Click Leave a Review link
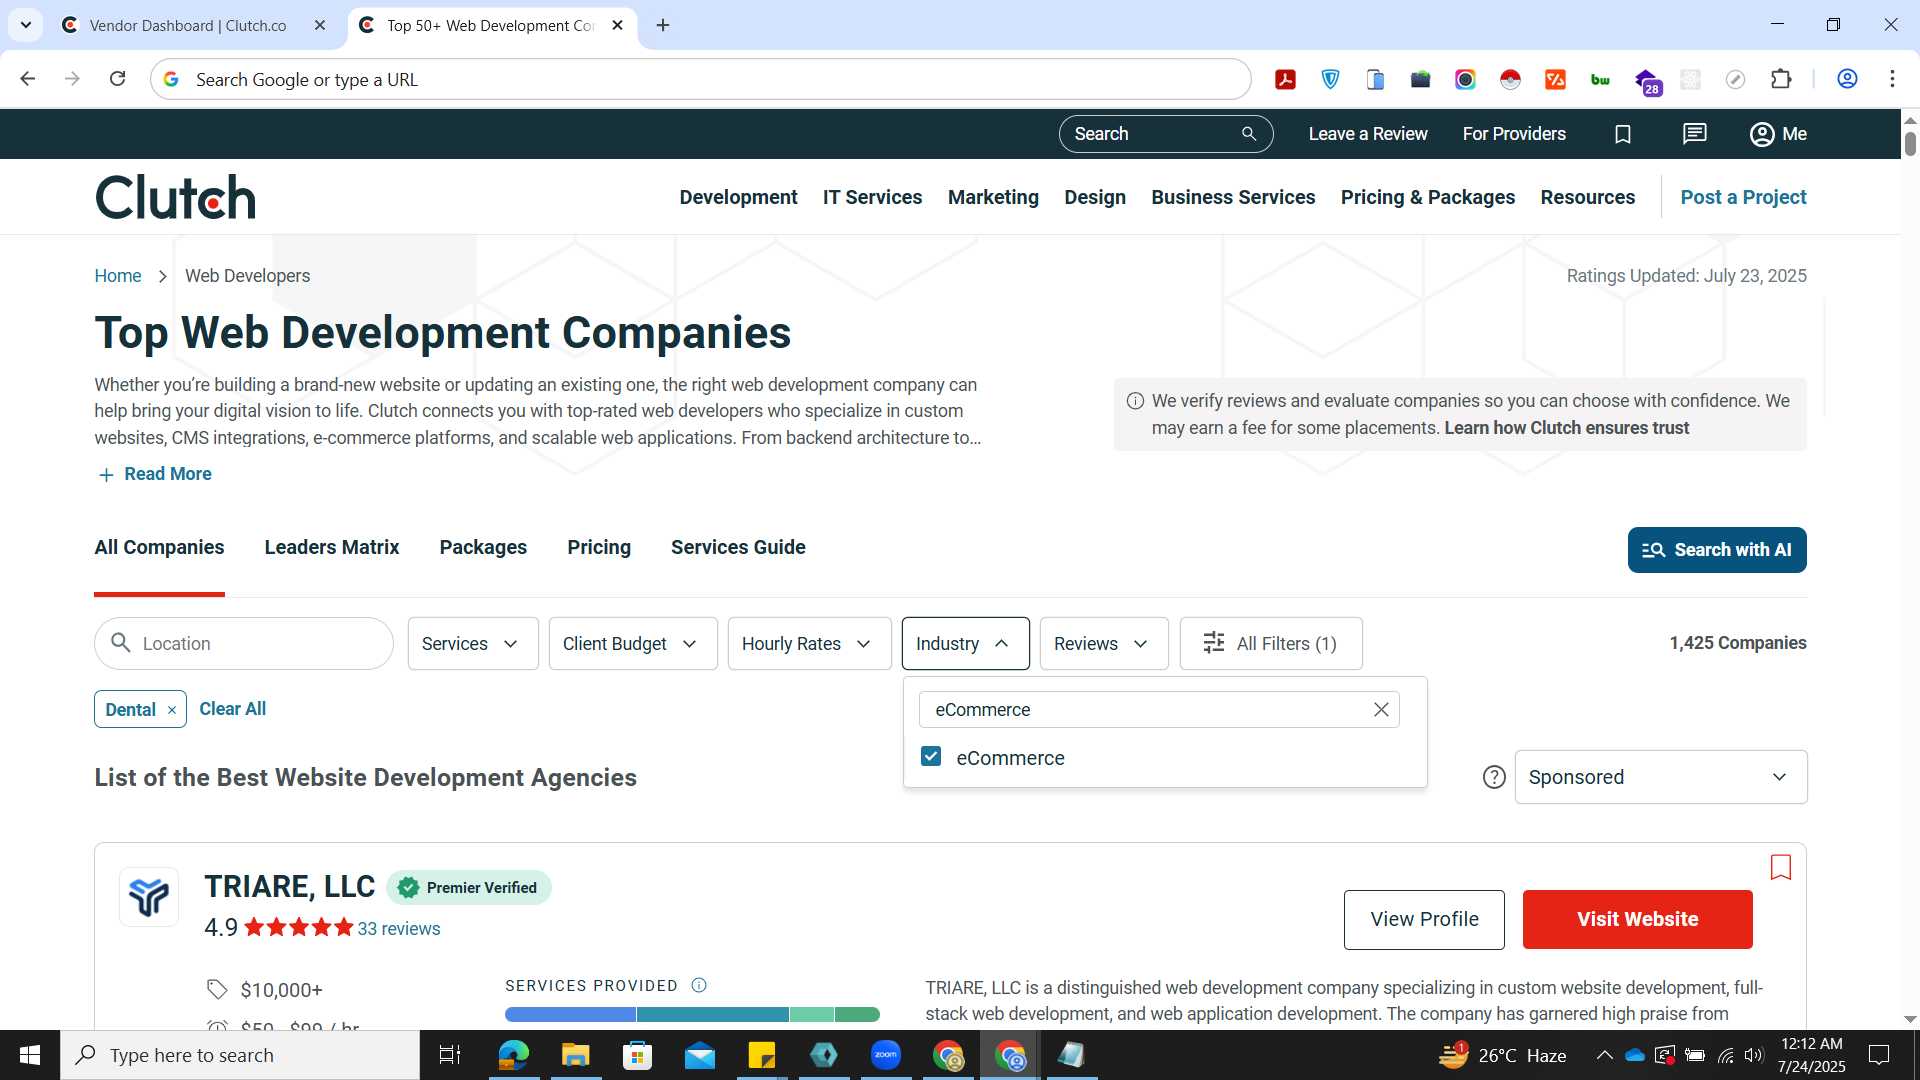Screen dimensions: 1920x1080 point(1368,134)
